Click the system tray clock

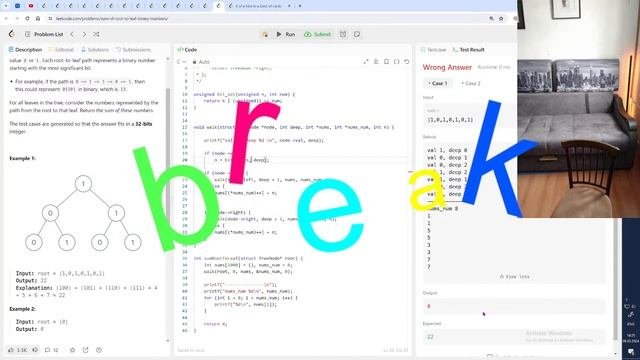(631, 338)
